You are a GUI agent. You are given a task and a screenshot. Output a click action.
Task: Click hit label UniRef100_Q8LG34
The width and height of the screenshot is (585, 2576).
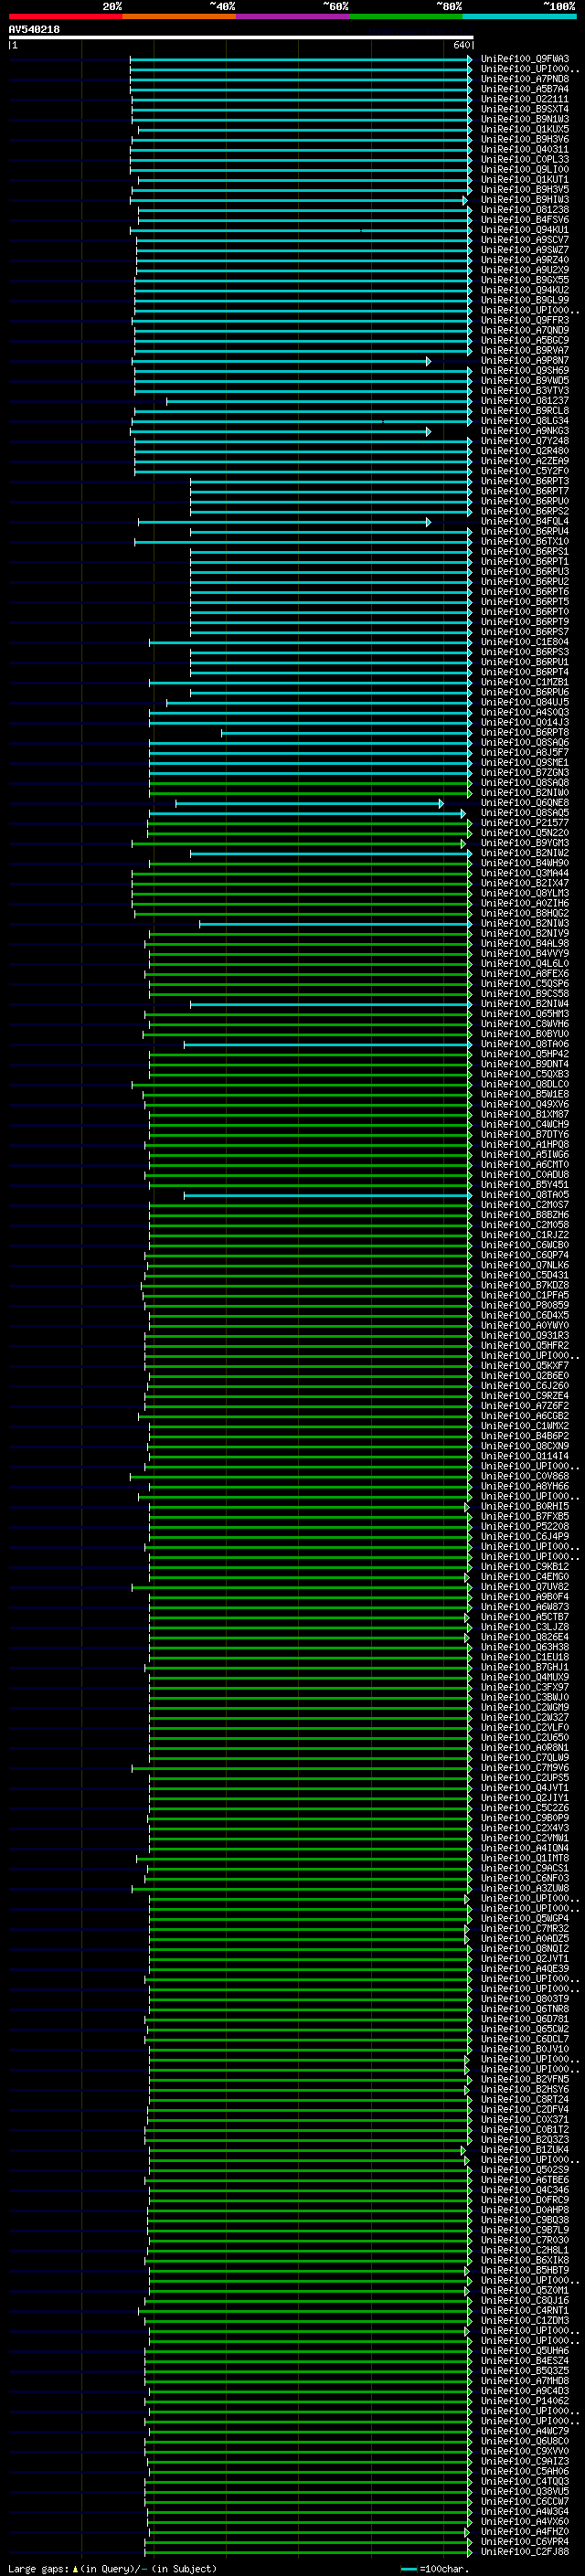[x=524, y=421]
